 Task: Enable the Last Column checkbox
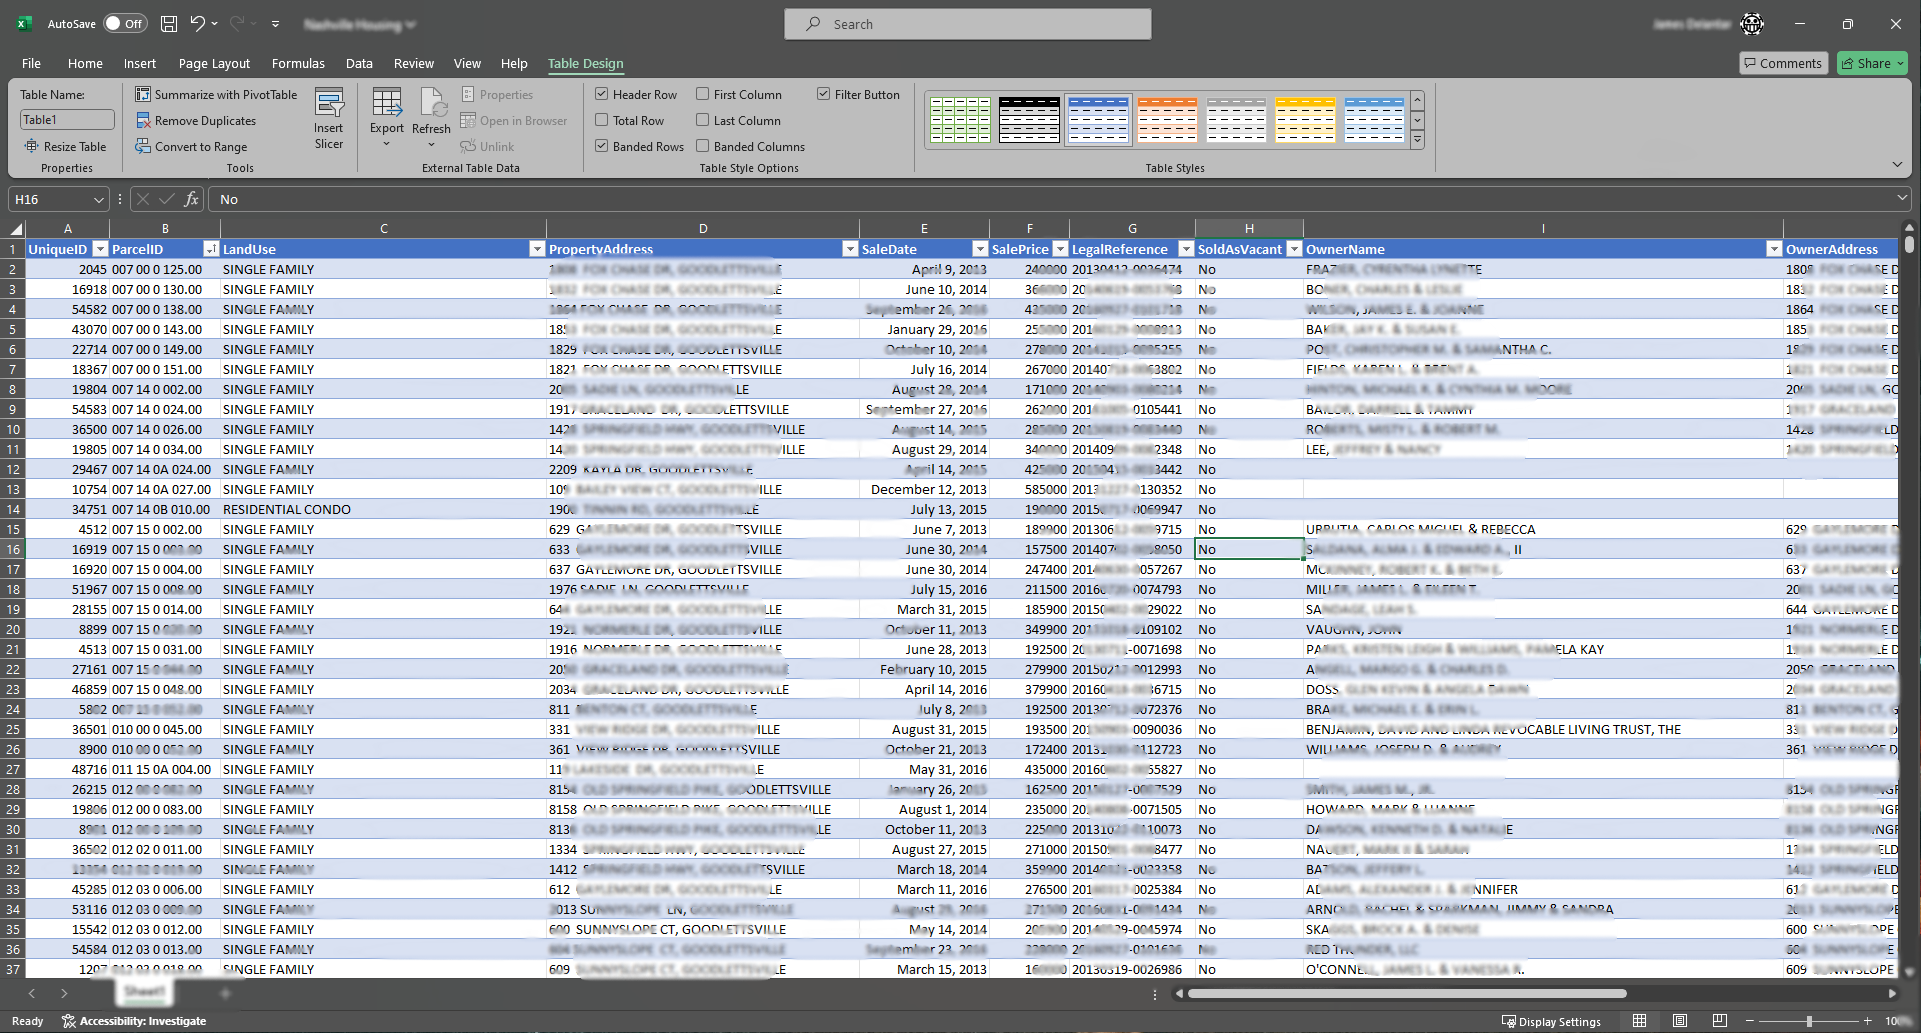click(x=703, y=120)
